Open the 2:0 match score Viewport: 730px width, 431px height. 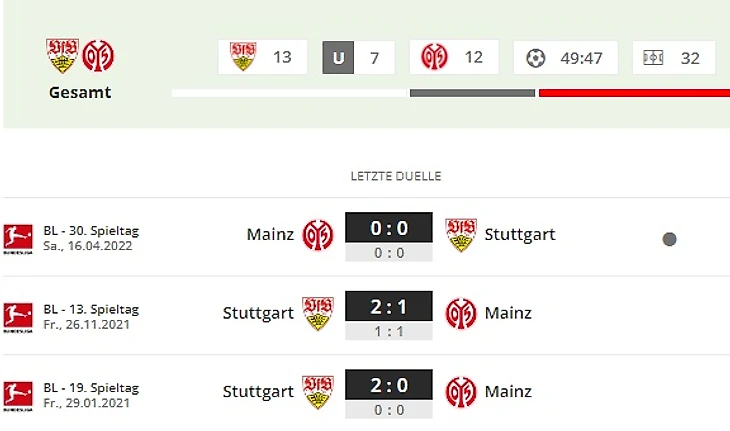point(389,385)
